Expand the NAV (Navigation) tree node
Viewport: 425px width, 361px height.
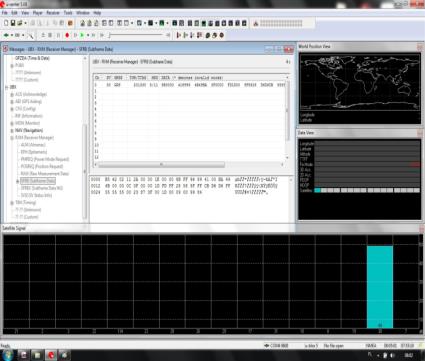click(x=12, y=130)
